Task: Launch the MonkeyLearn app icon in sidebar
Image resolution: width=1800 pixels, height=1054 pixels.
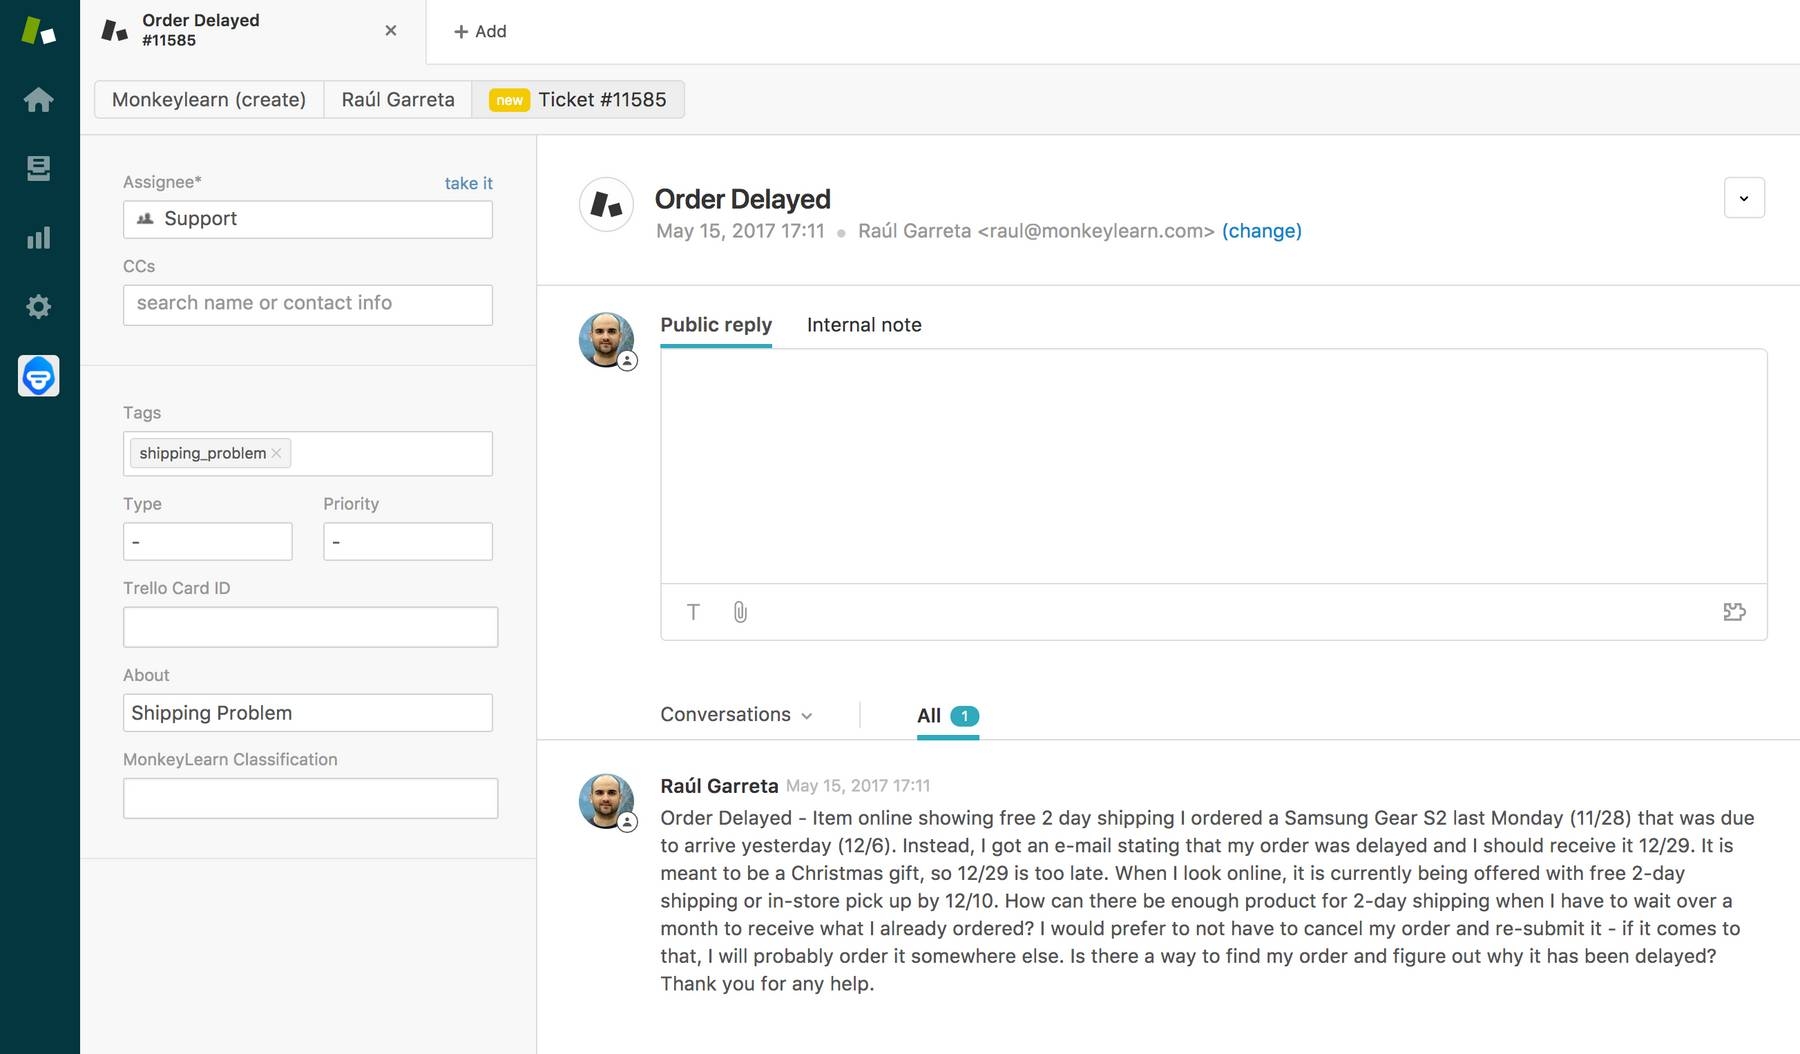Action: [x=38, y=376]
